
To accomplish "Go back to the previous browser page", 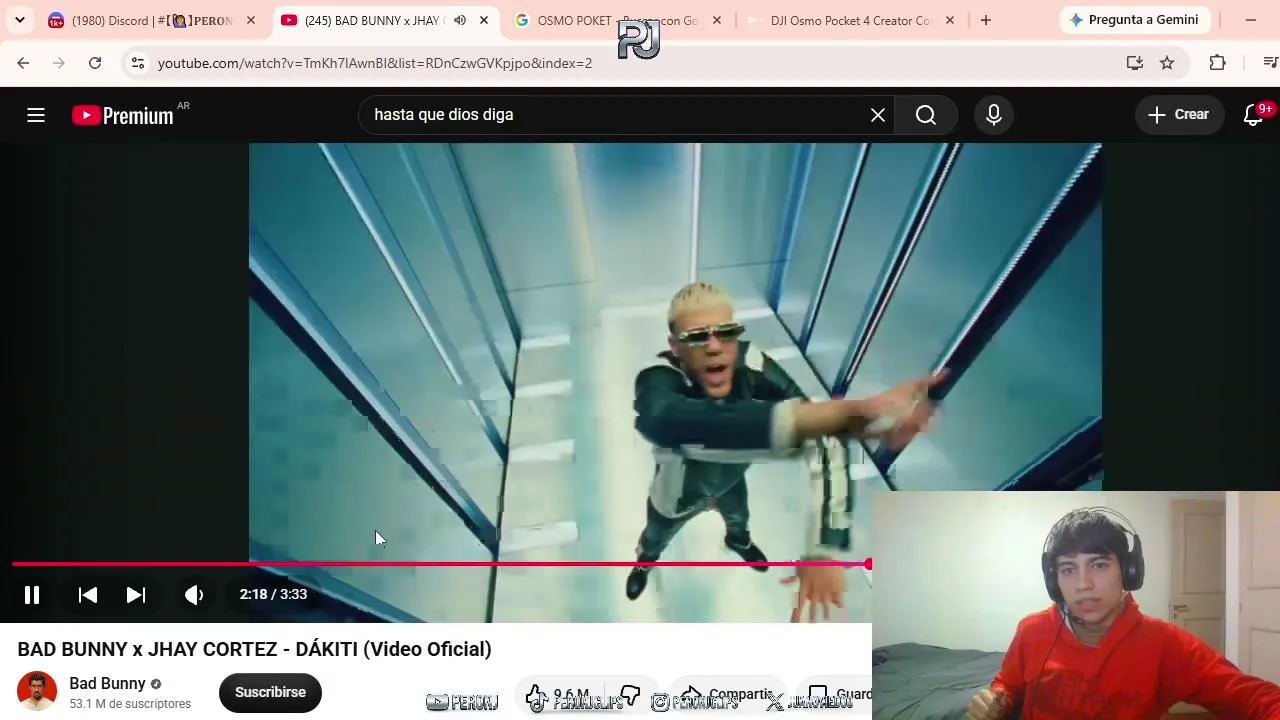I will [x=23, y=63].
